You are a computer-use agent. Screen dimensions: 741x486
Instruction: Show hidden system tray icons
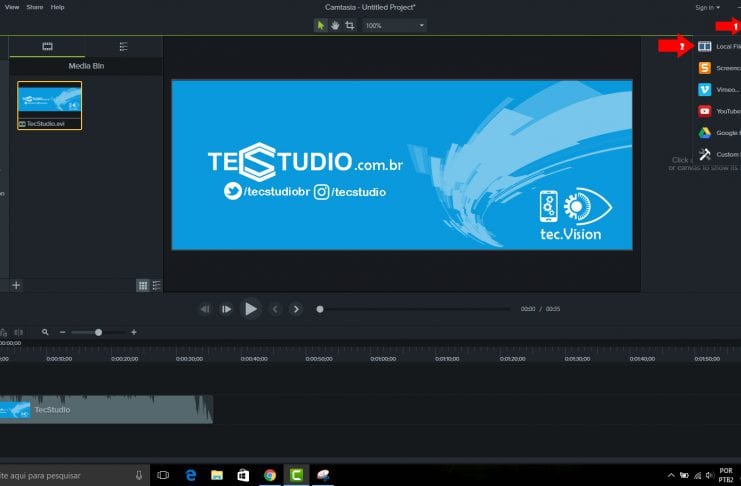(x=671, y=476)
